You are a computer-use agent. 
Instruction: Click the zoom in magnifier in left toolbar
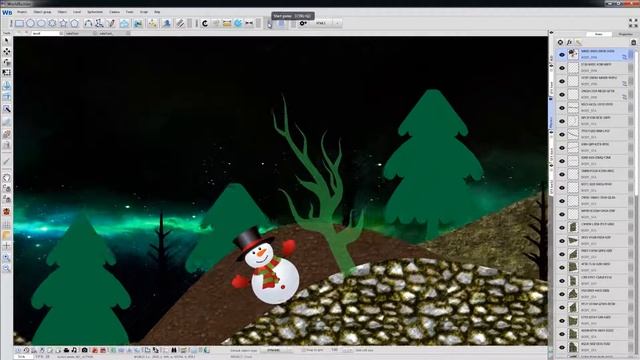click(x=7, y=258)
